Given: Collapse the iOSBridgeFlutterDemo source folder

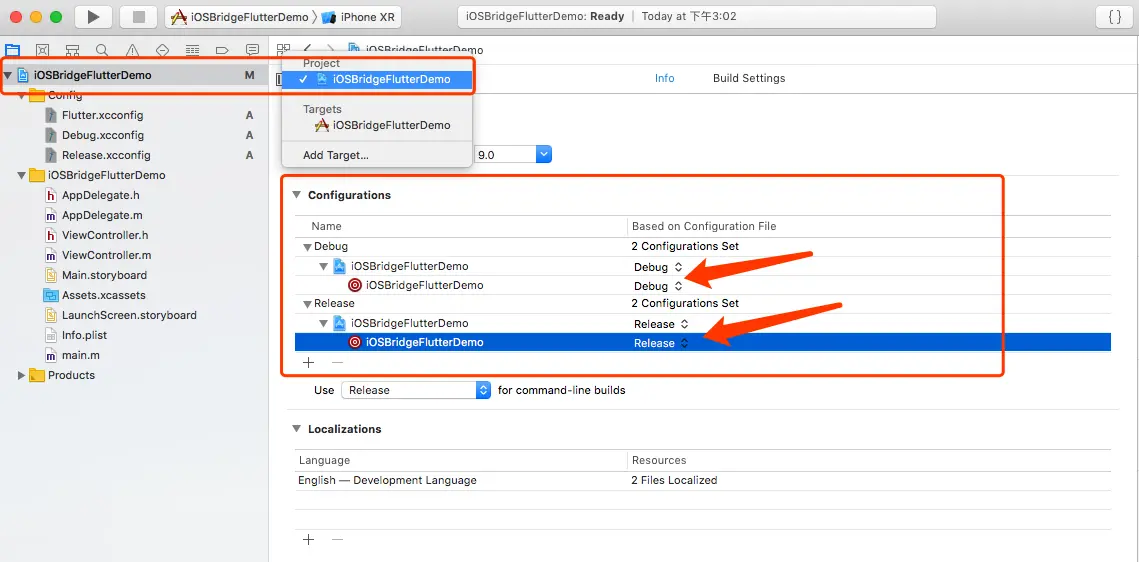Looking at the screenshot, I should [x=22, y=175].
